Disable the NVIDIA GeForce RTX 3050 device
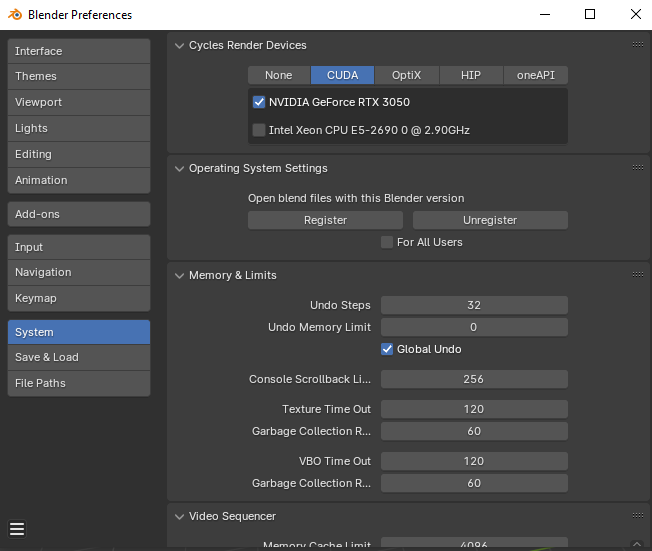 [260, 102]
